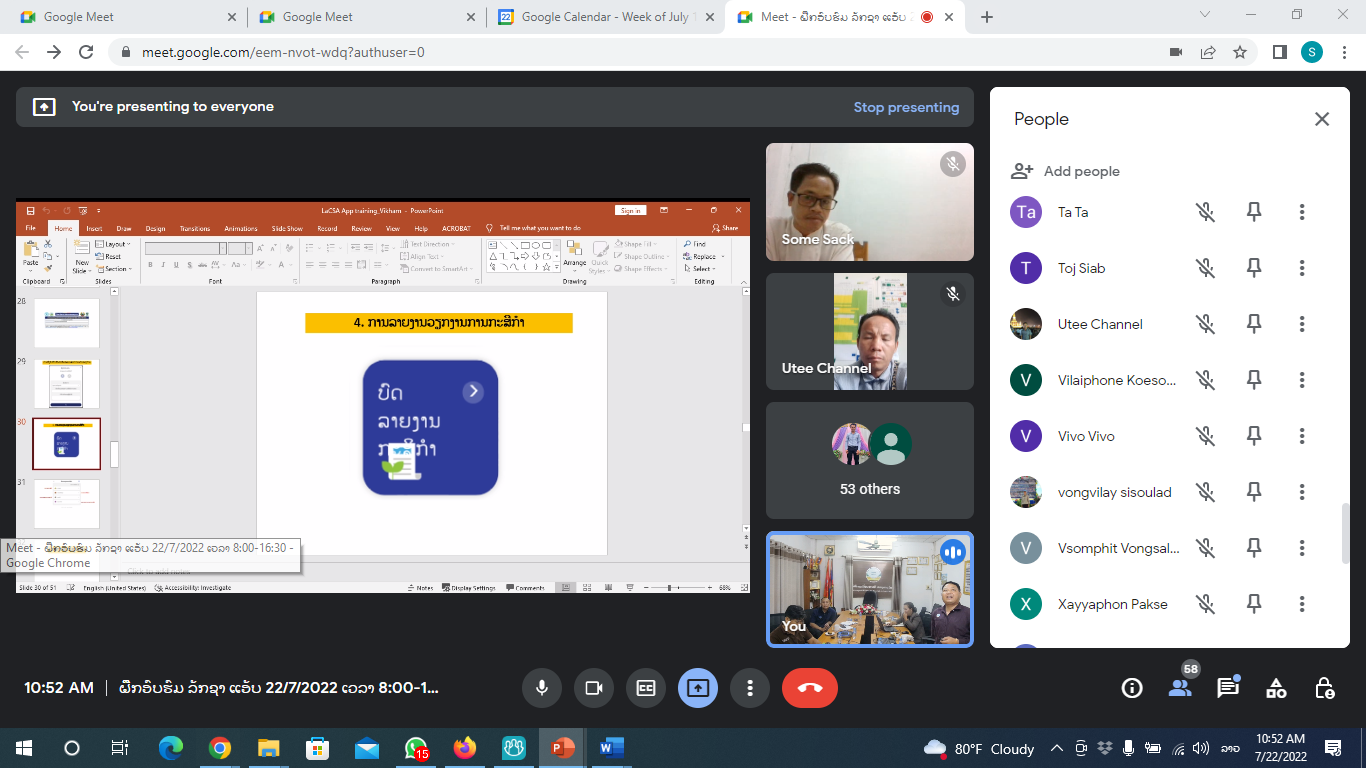
Task: Turn off camera in Meet control bar
Action: pyautogui.click(x=594, y=688)
